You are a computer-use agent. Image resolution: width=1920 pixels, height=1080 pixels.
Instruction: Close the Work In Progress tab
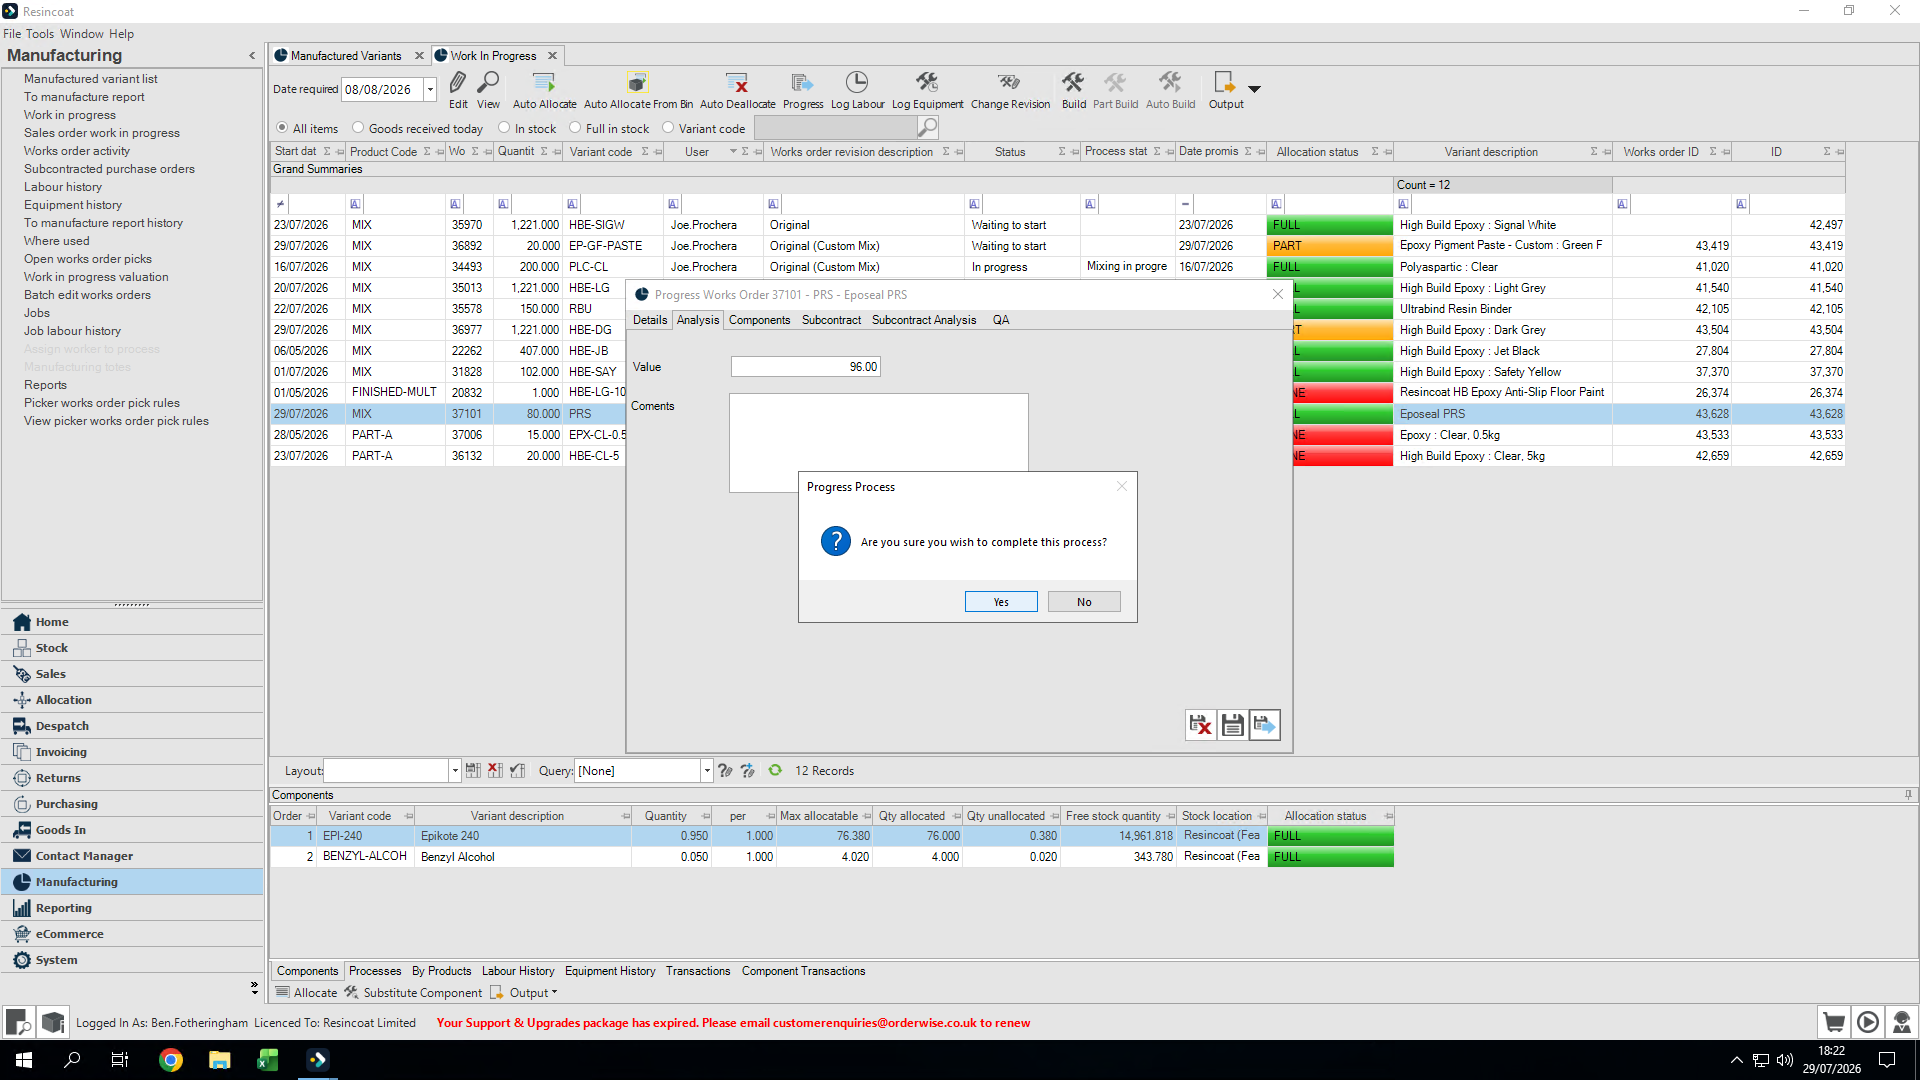coord(552,56)
